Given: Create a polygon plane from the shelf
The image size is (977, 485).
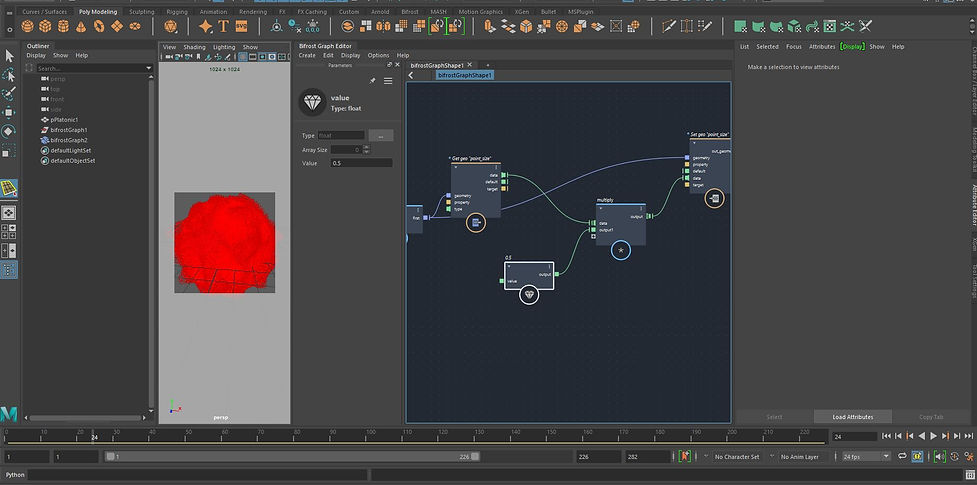Looking at the screenshot, I should pos(117,26).
